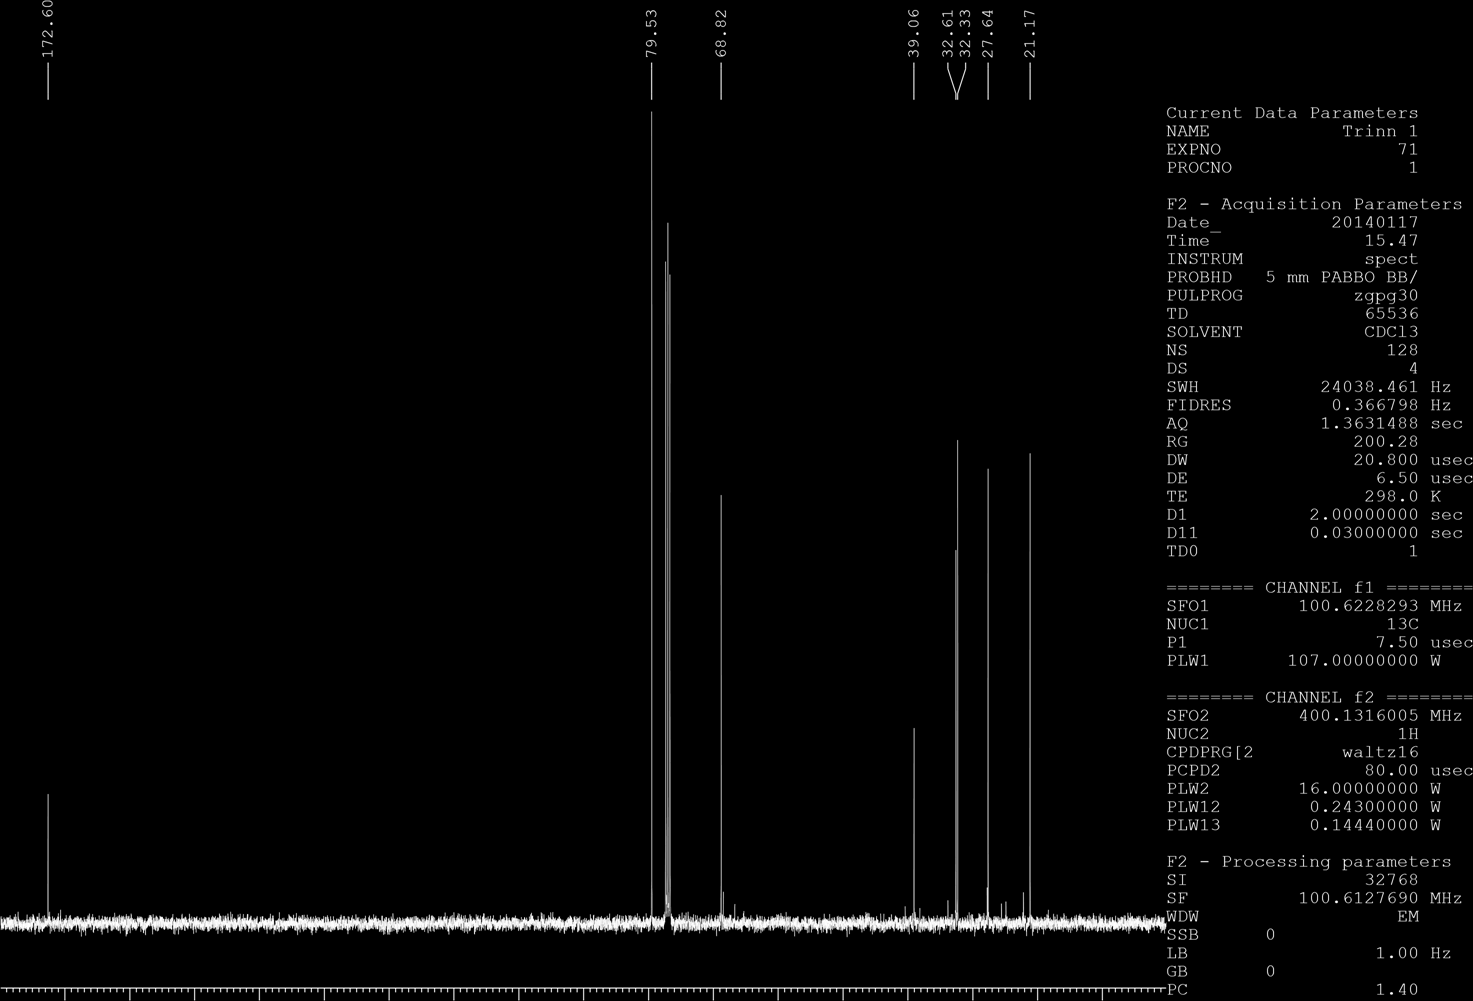Select the SI value 32768
Image resolution: width=1473 pixels, height=1001 pixels.
coord(1391,880)
